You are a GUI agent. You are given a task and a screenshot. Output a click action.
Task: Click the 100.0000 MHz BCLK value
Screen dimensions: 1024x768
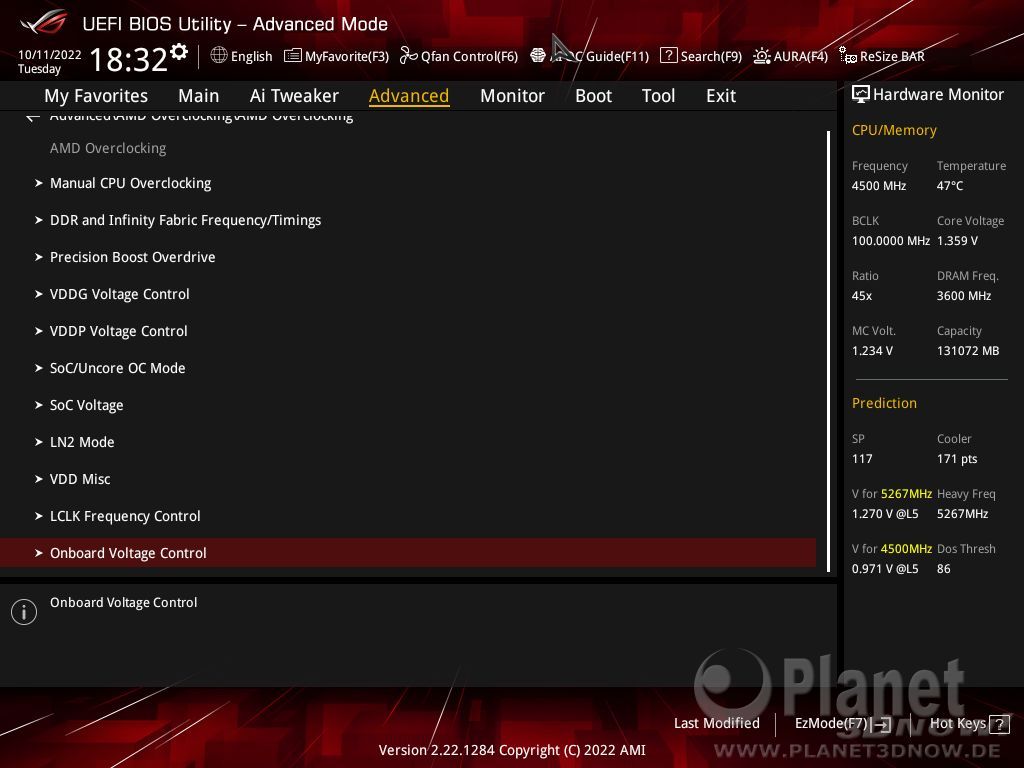tap(891, 241)
